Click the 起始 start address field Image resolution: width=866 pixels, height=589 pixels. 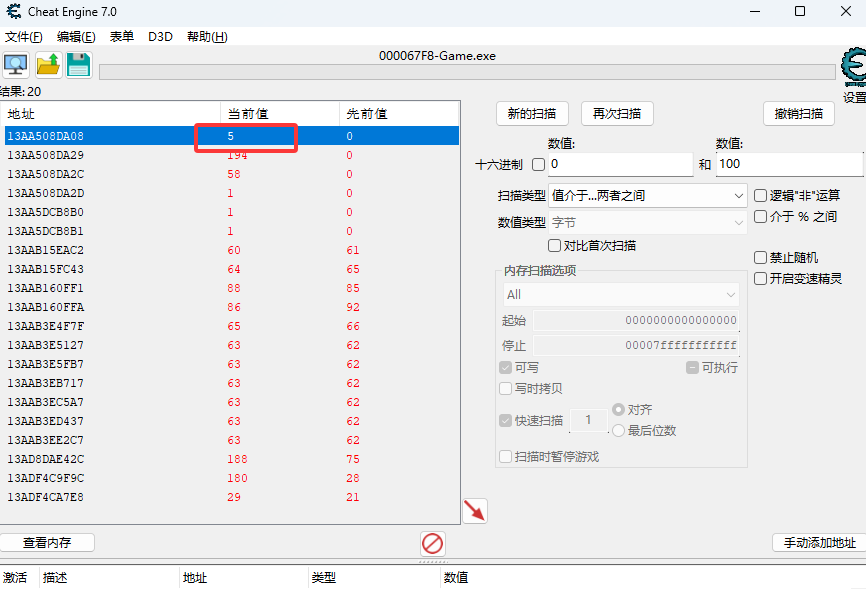pyautogui.click(x=636, y=320)
